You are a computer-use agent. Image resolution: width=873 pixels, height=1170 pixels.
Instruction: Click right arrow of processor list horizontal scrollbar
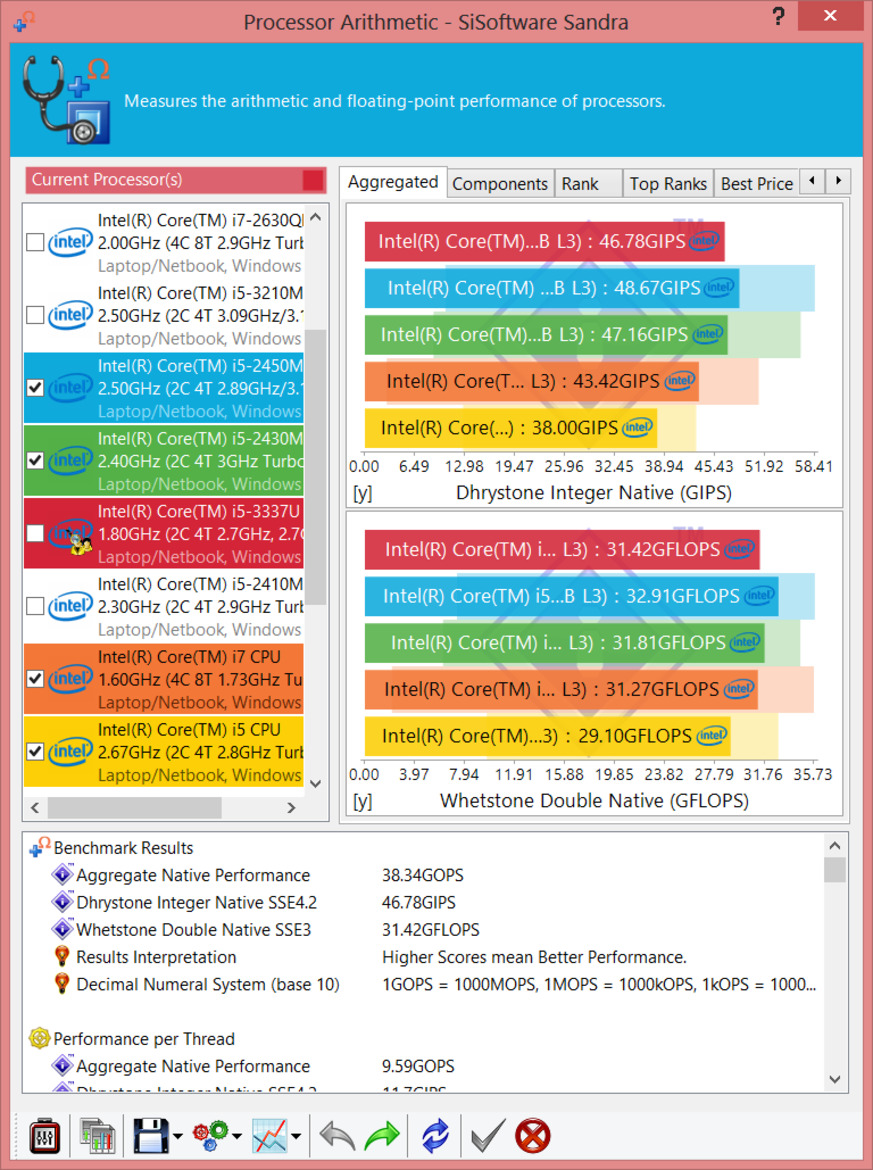pos(292,807)
